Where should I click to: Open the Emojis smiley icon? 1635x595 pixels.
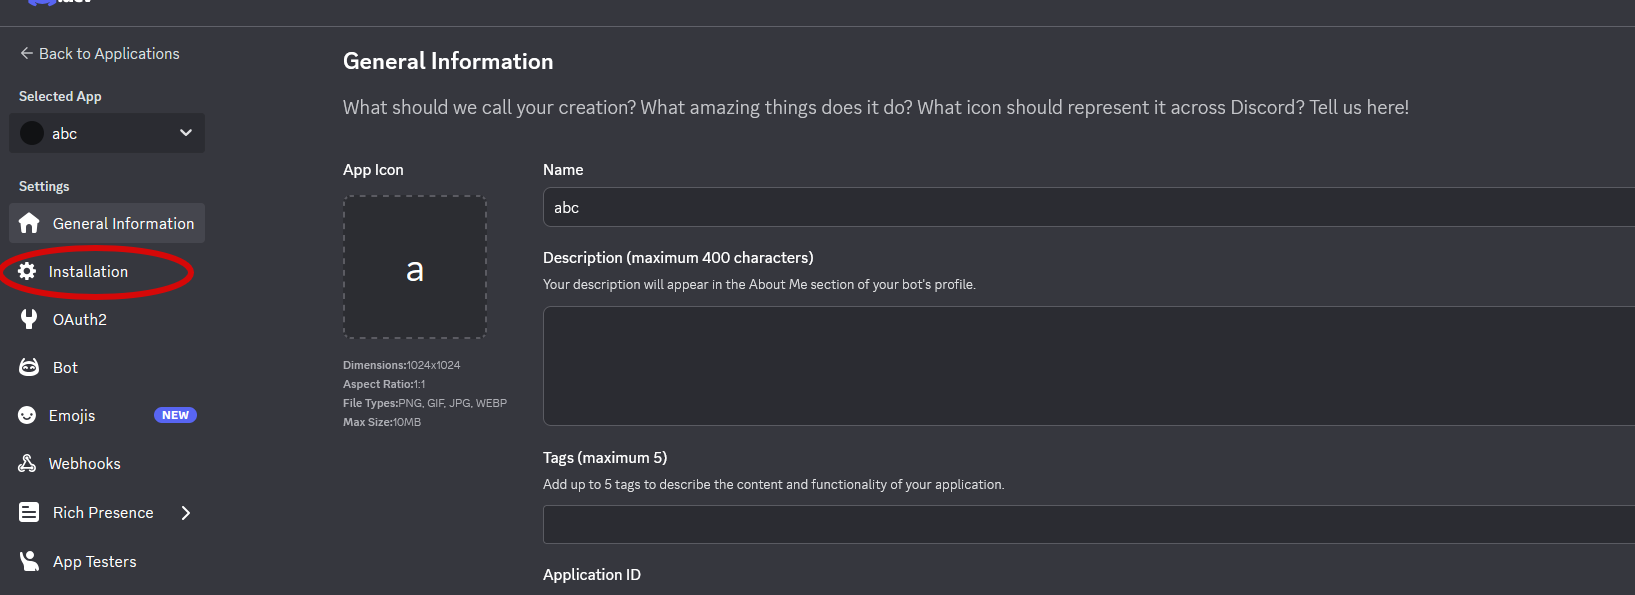pyautogui.click(x=28, y=415)
